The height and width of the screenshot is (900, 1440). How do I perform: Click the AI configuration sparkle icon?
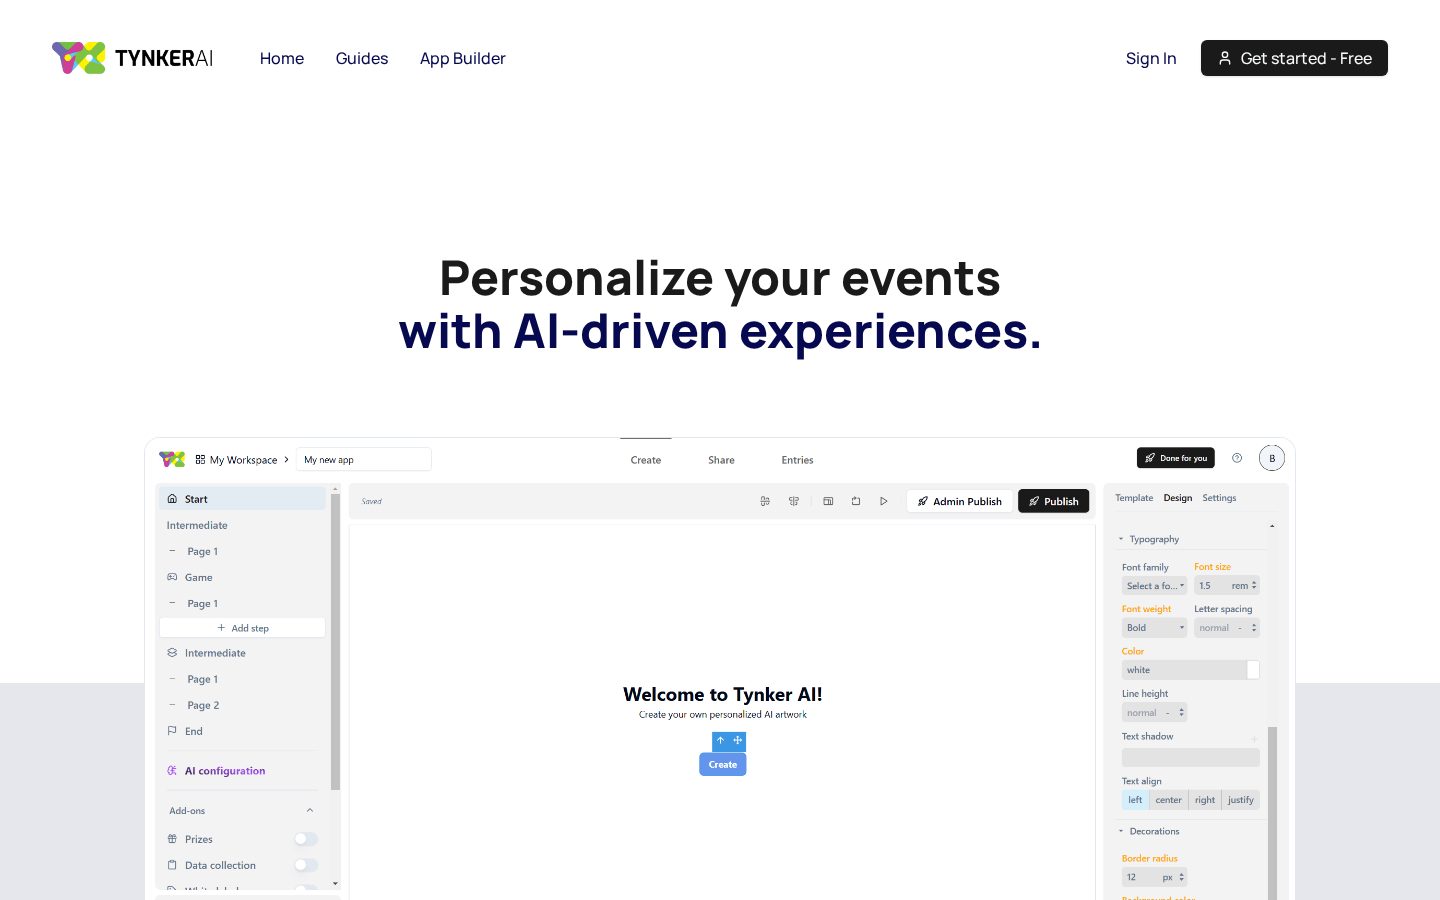coord(172,771)
